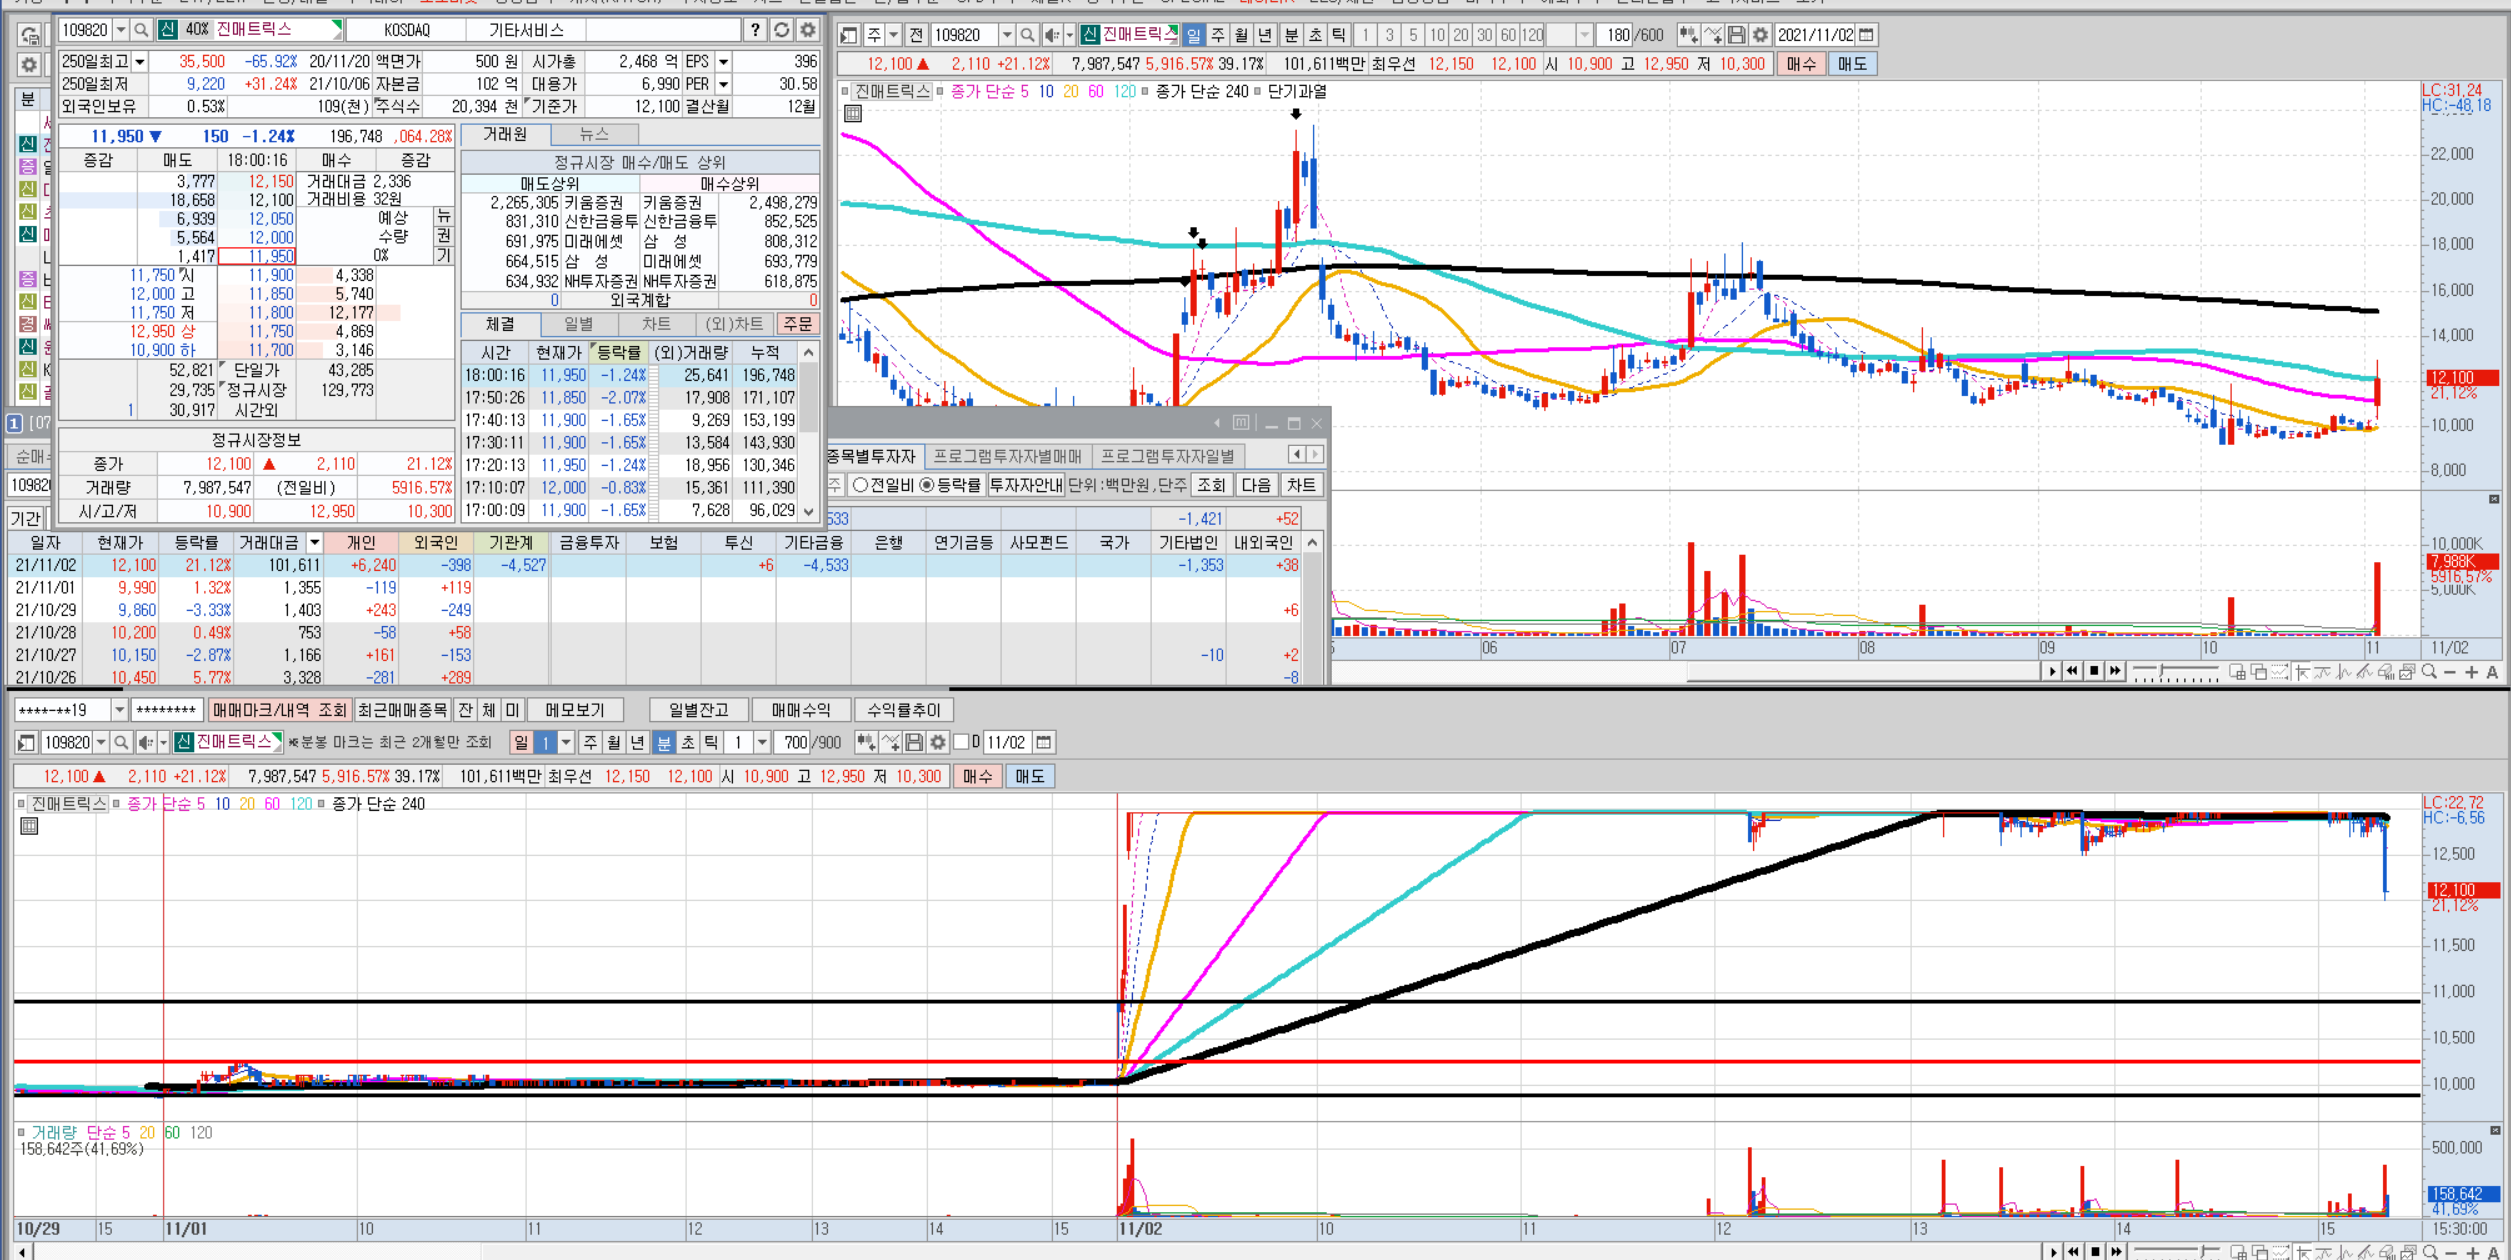This screenshot has height=1260, width=2511.
Task: Click the lower chart settings gear icon
Action: point(937,742)
